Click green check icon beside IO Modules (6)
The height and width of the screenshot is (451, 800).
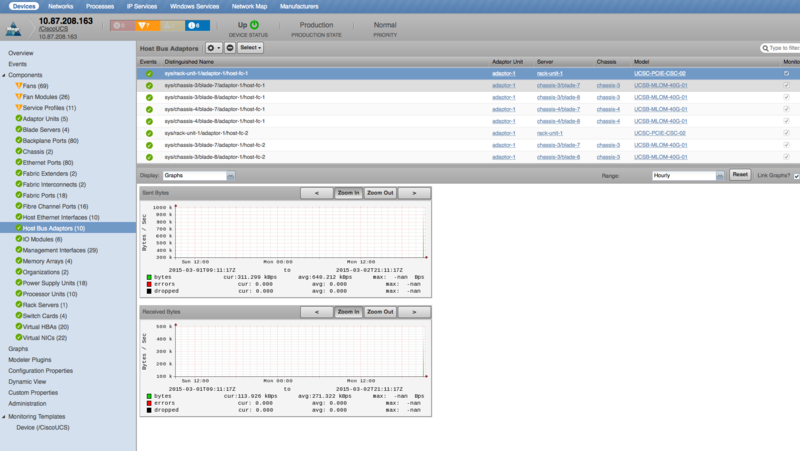(x=19, y=239)
